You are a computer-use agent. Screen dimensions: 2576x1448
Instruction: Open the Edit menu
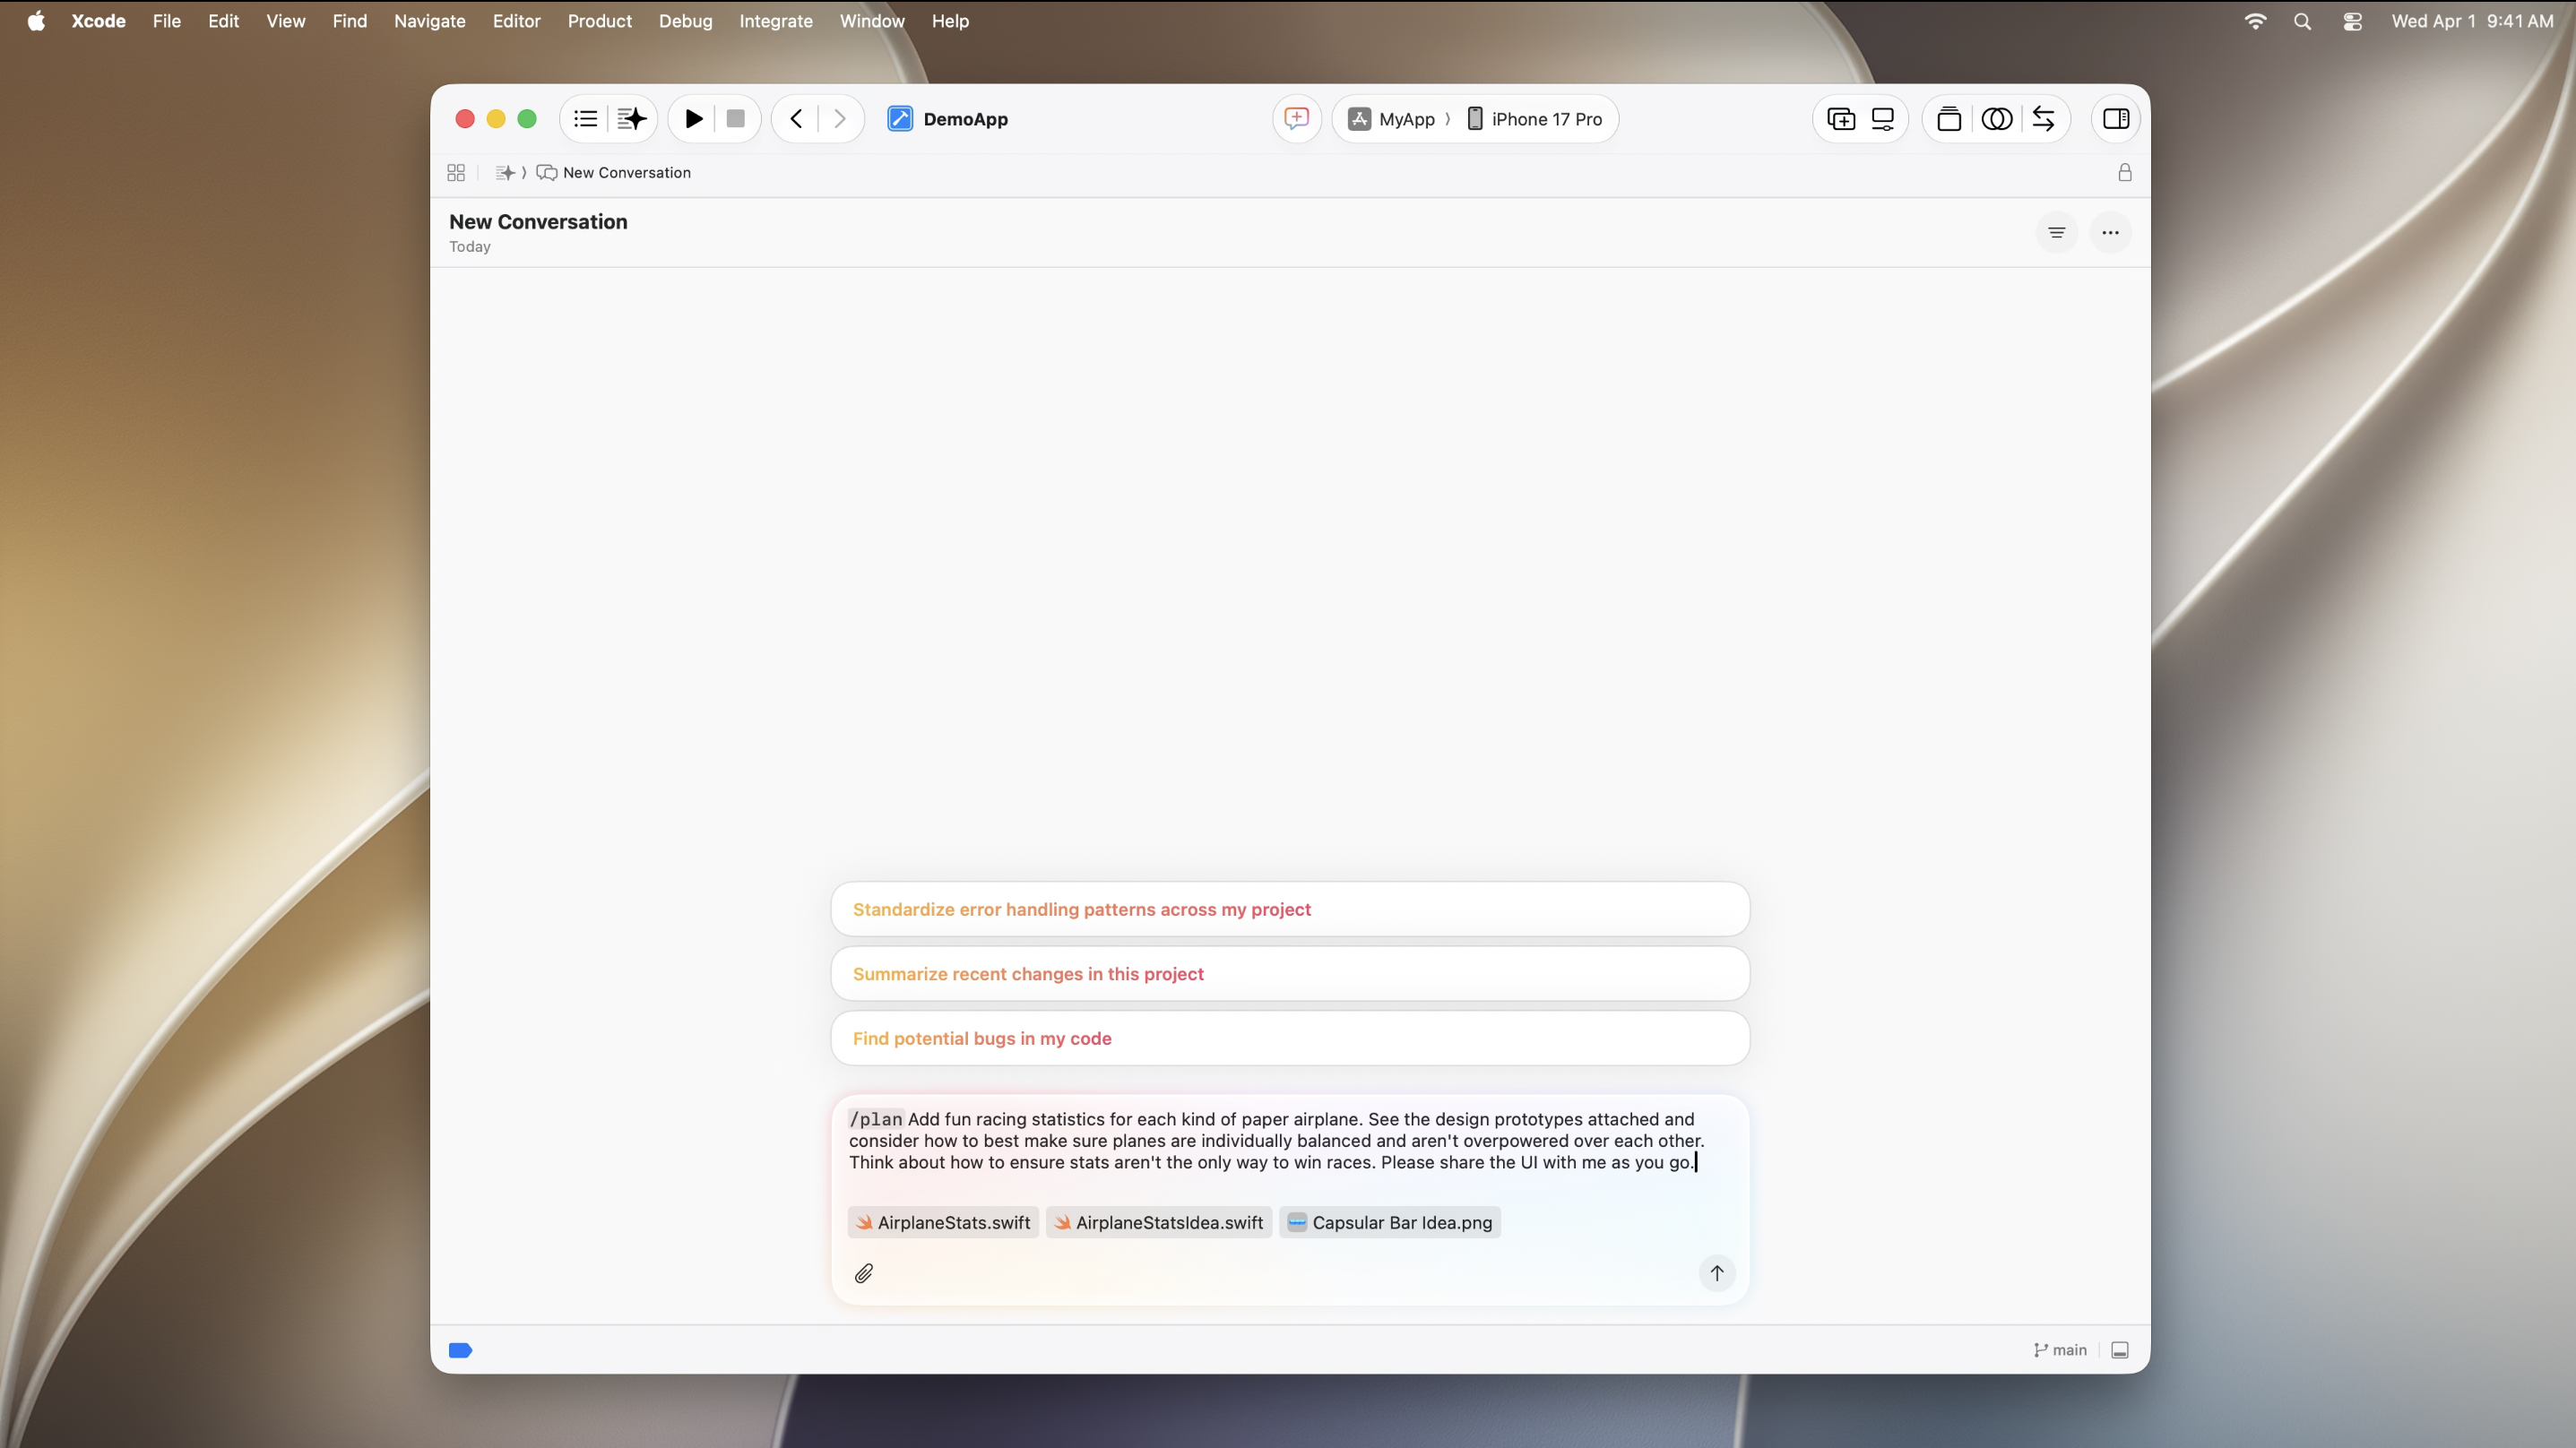click(x=223, y=21)
